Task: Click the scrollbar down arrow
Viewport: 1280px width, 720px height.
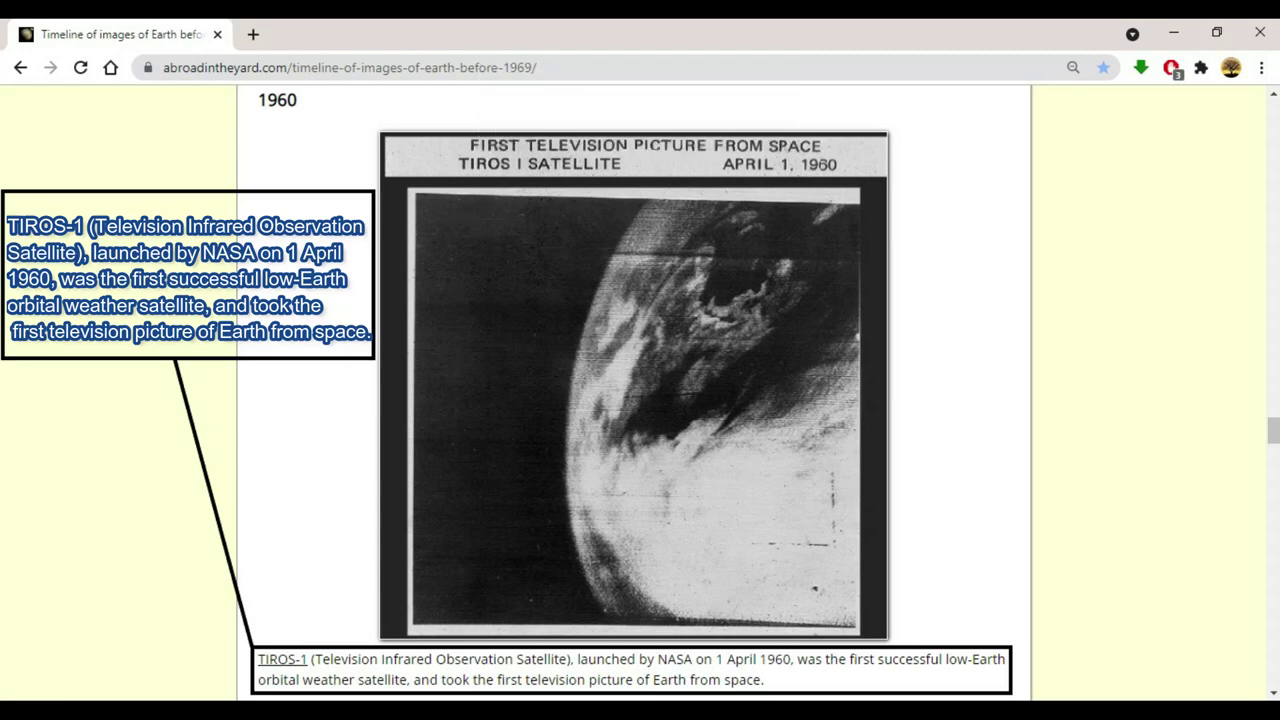Action: 1272,692
